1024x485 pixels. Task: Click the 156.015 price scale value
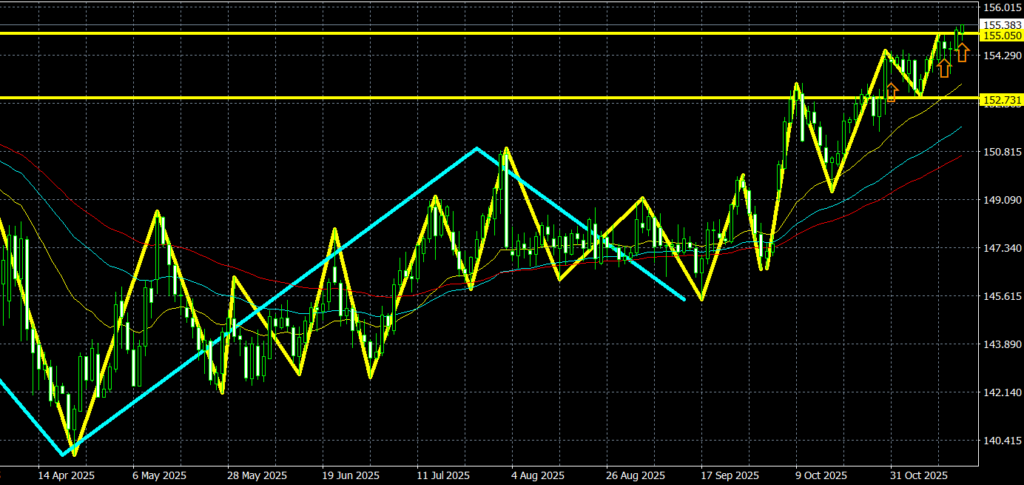coord(1002,8)
